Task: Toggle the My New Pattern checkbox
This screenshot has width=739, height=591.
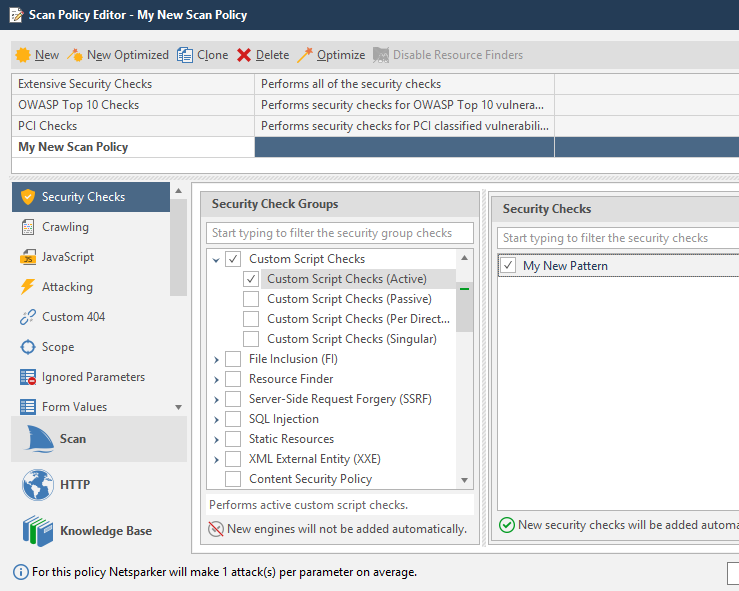Action: (x=509, y=266)
